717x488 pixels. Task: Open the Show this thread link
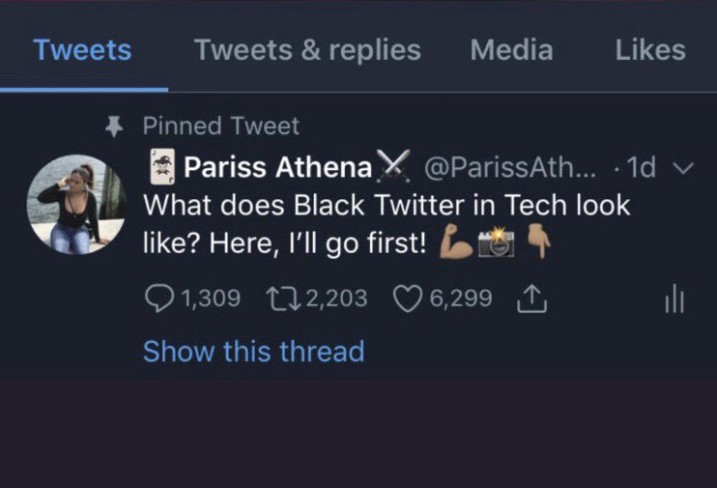click(x=253, y=351)
